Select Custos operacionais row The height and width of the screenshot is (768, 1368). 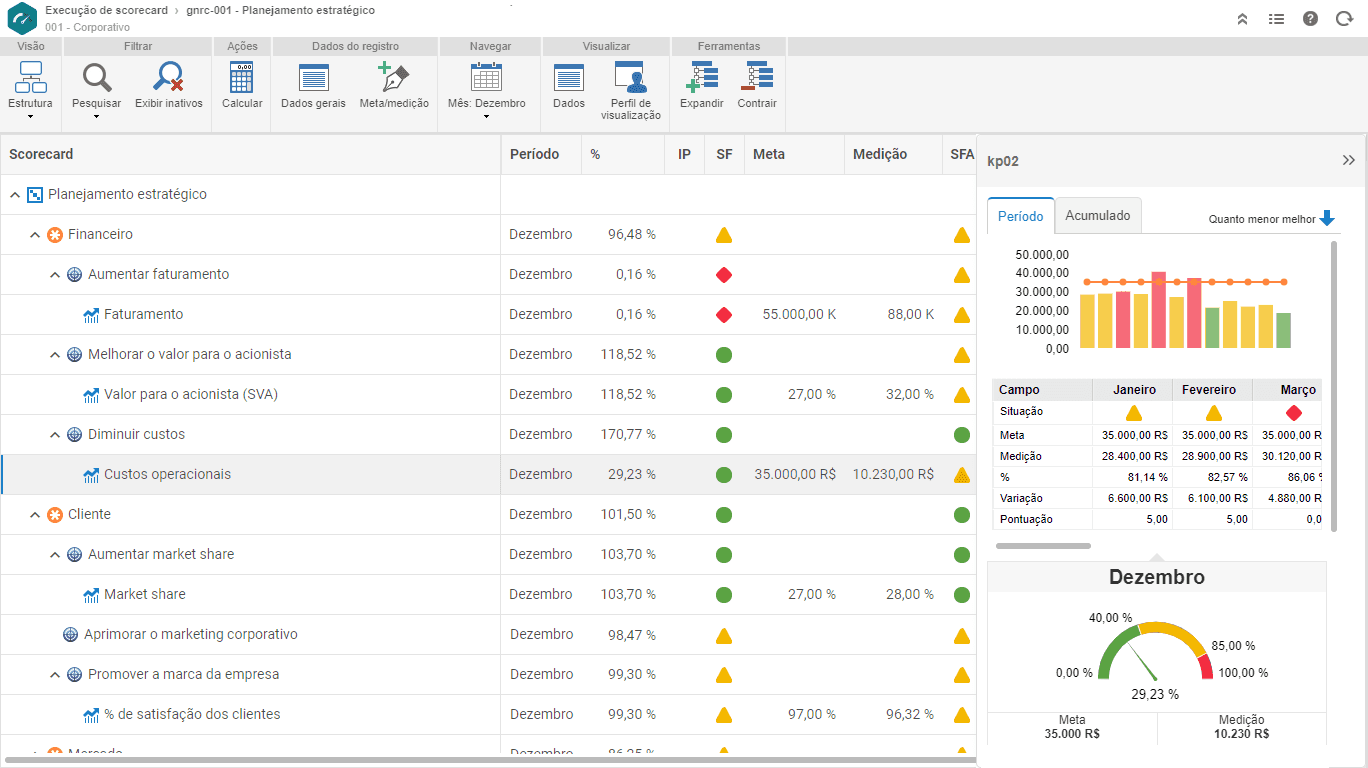tap(488, 475)
